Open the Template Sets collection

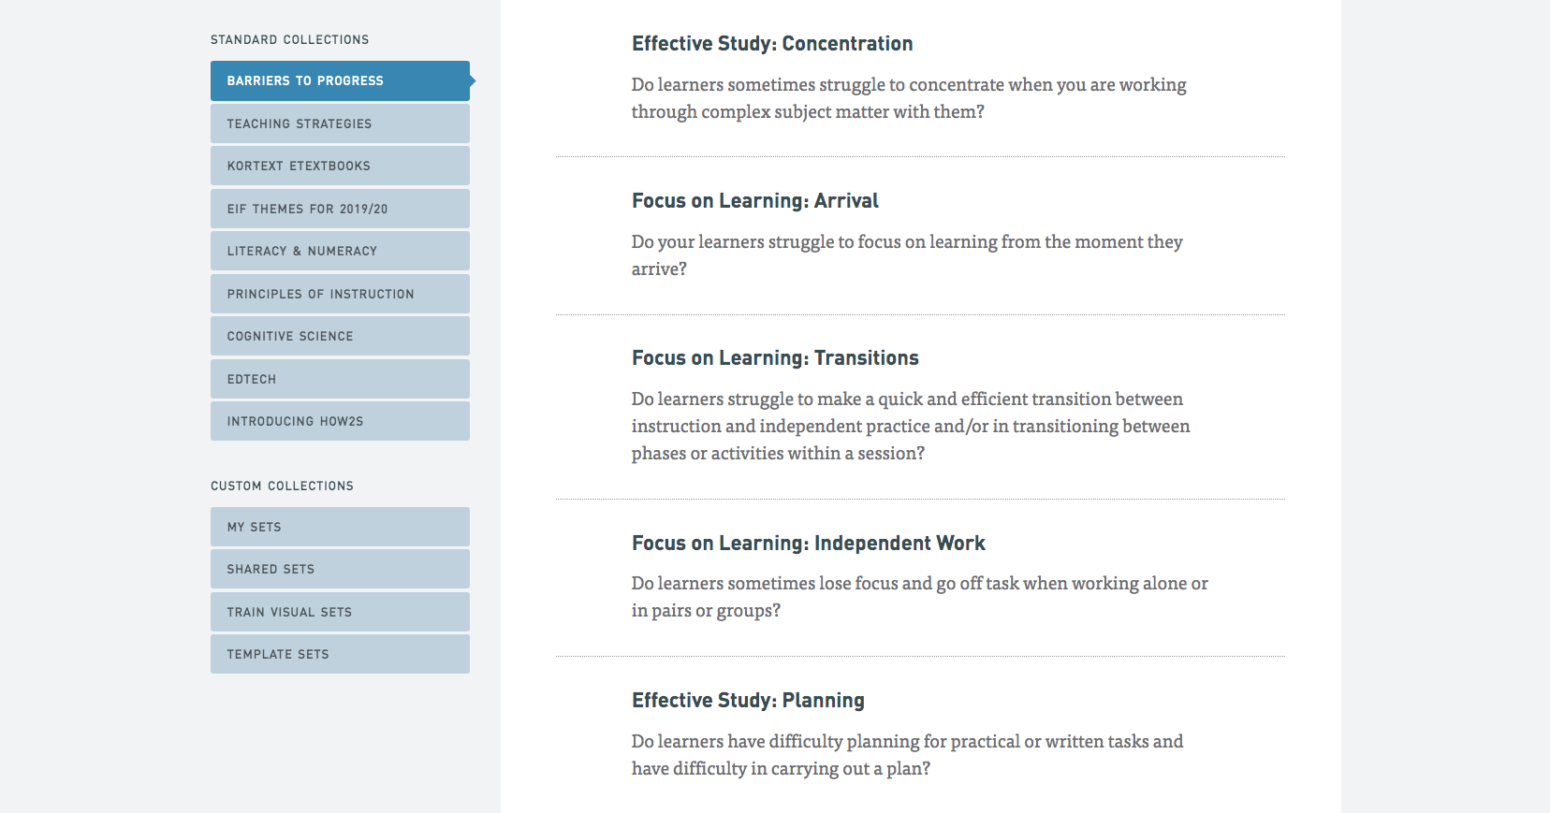coord(340,654)
